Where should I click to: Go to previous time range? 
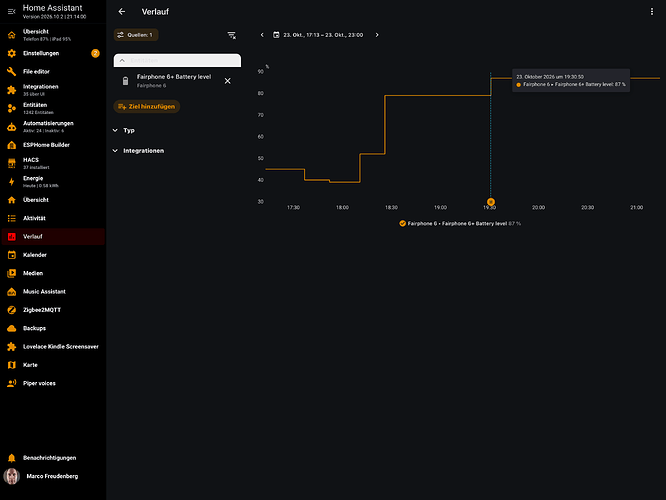(262, 35)
